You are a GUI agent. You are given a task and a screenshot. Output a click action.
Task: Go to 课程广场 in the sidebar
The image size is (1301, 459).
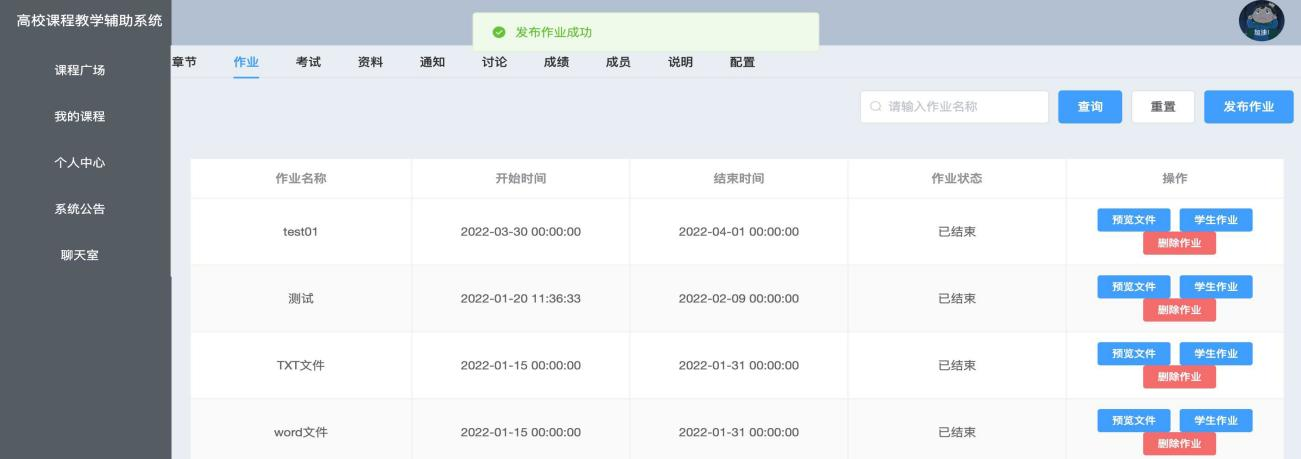[80, 70]
